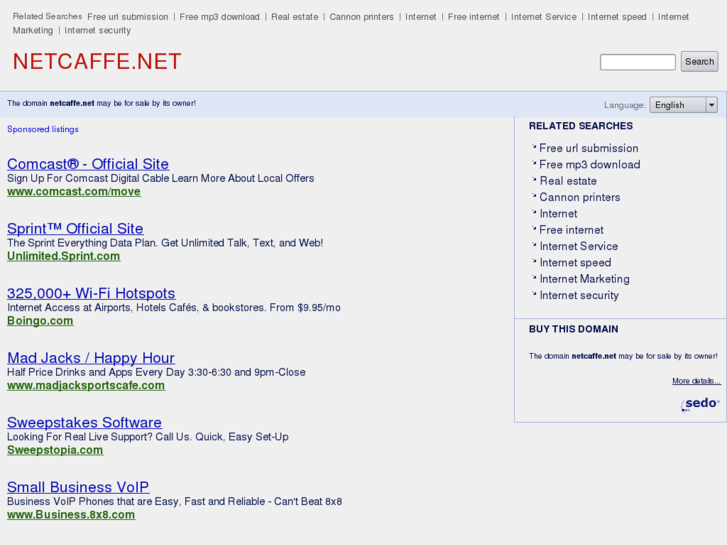
Task: Select top bar Internet link
Action: 421,17
